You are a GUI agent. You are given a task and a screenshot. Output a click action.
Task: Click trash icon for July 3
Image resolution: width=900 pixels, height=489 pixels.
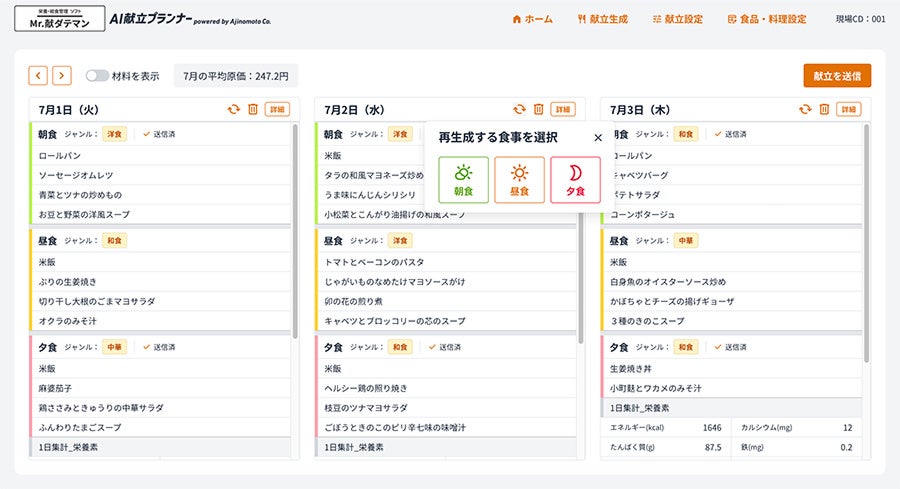click(825, 109)
